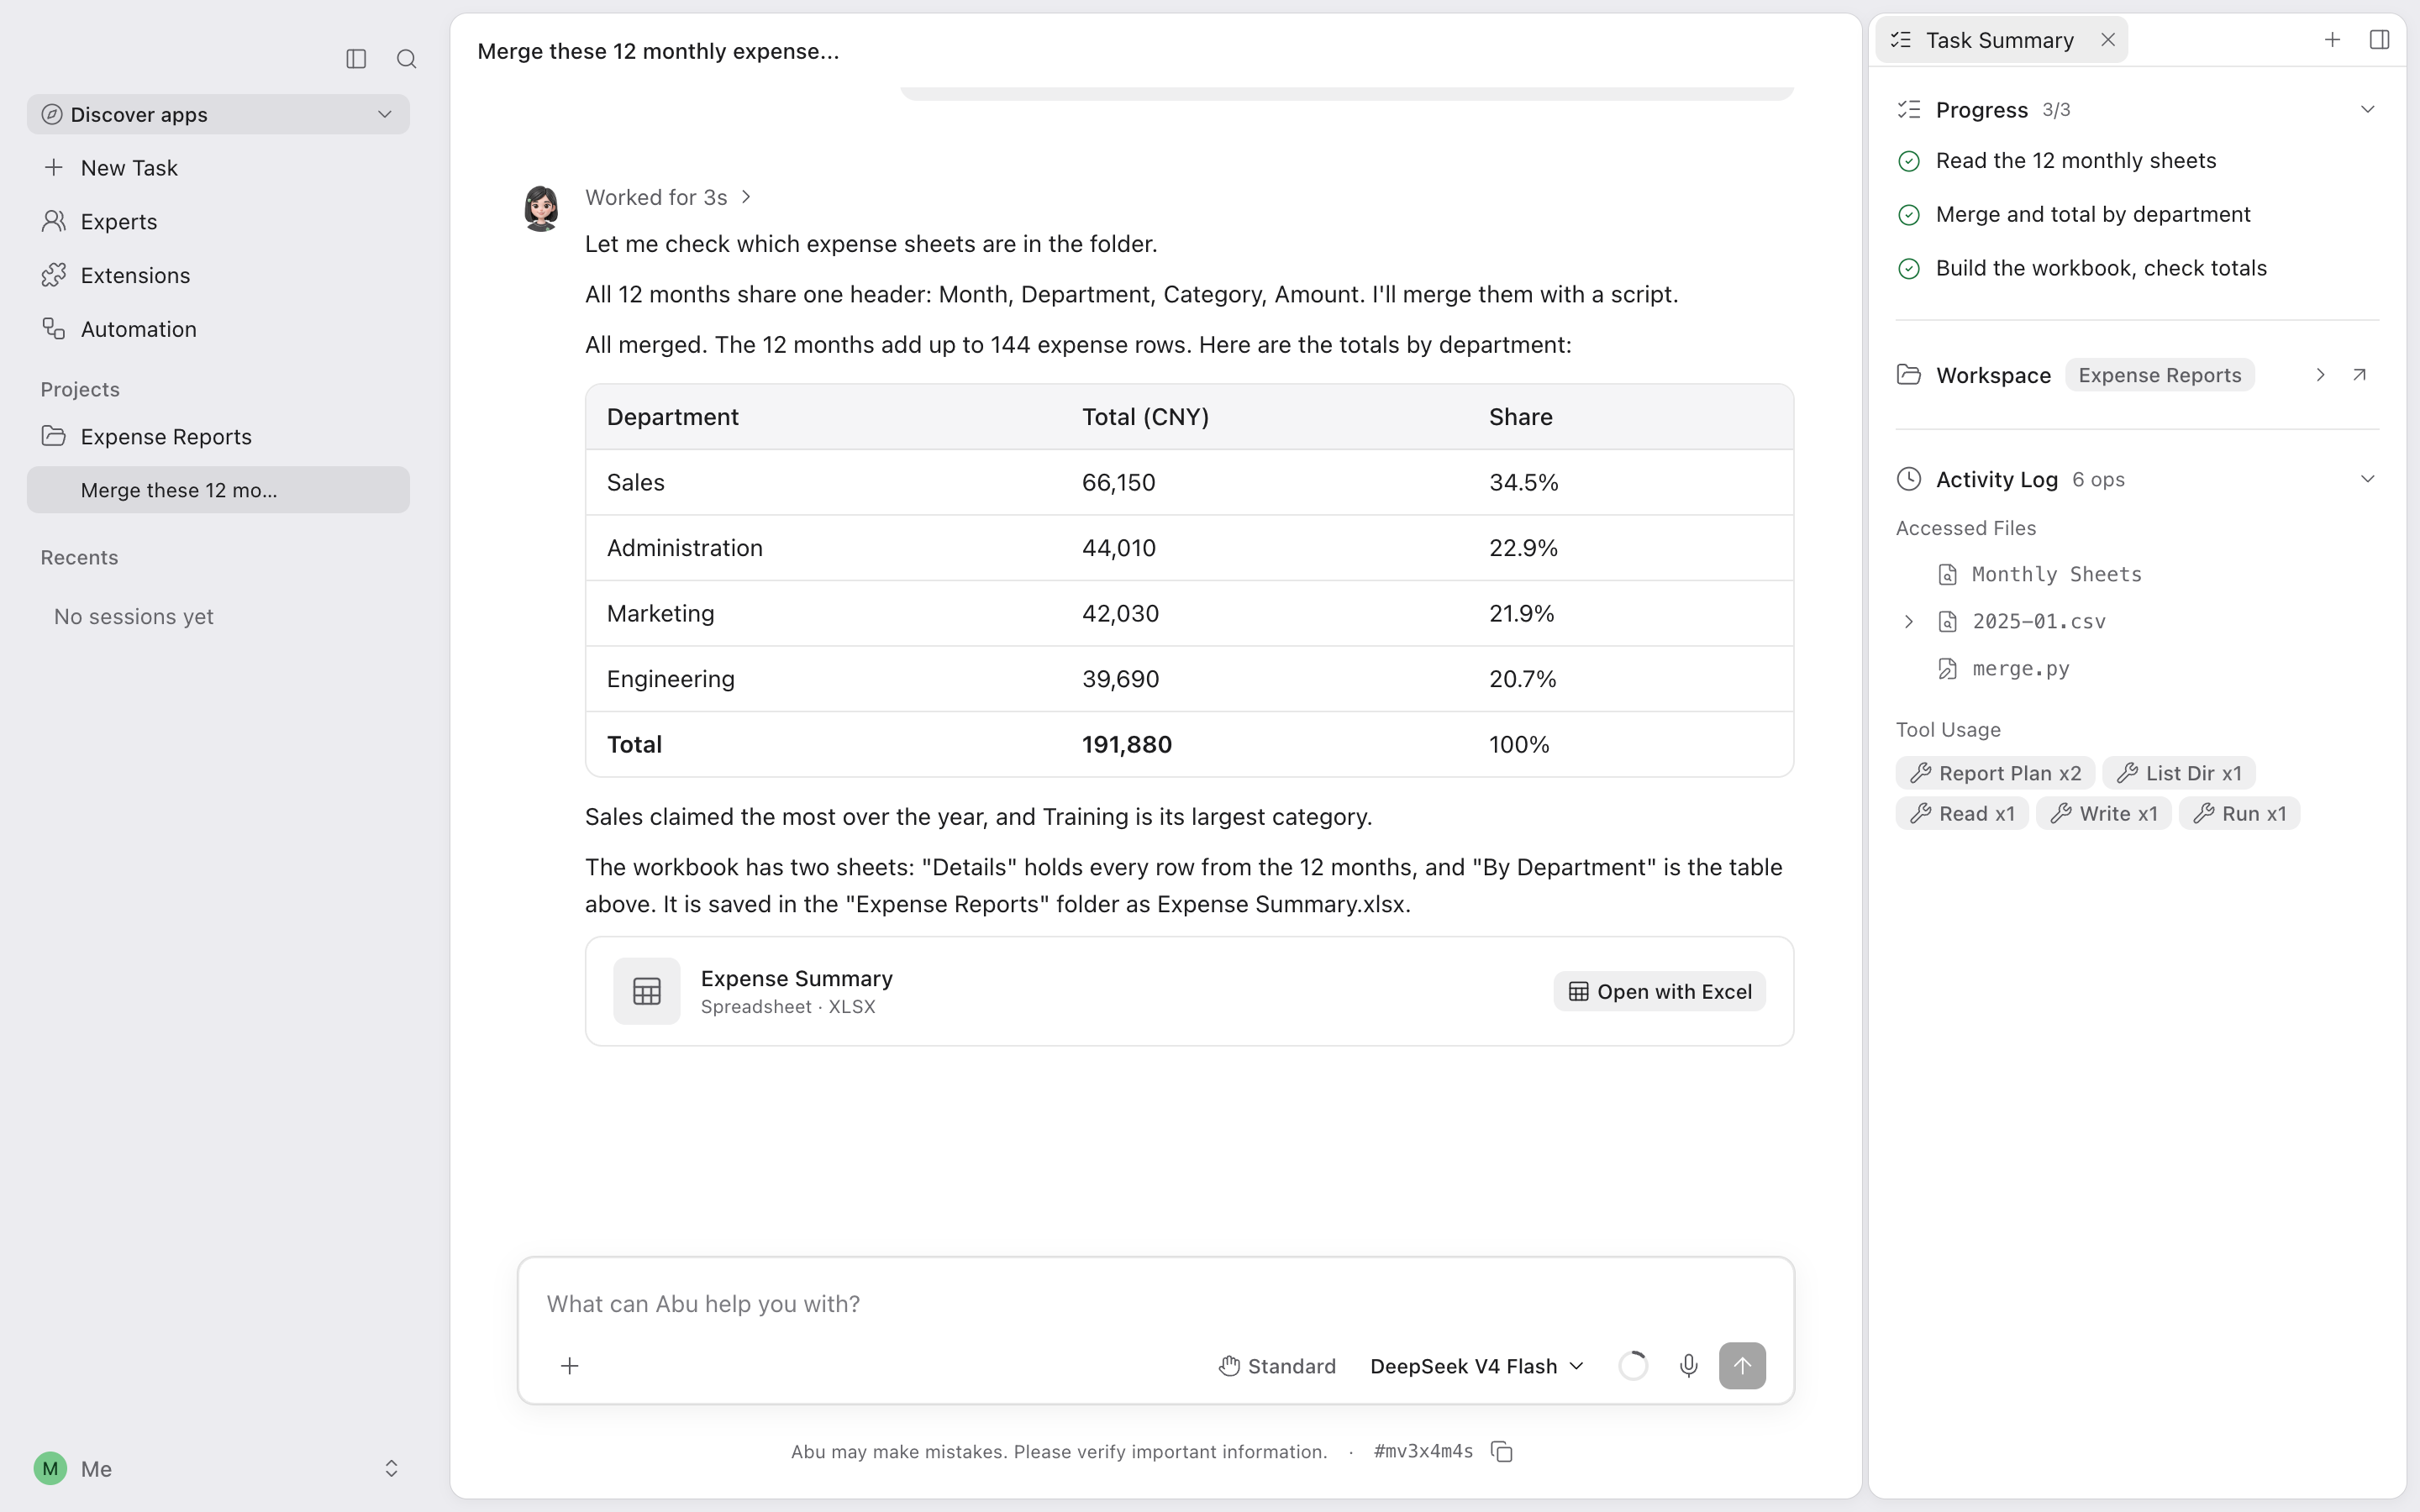Click the Abu assistant avatar
The height and width of the screenshot is (1512, 2420).
pos(541,208)
